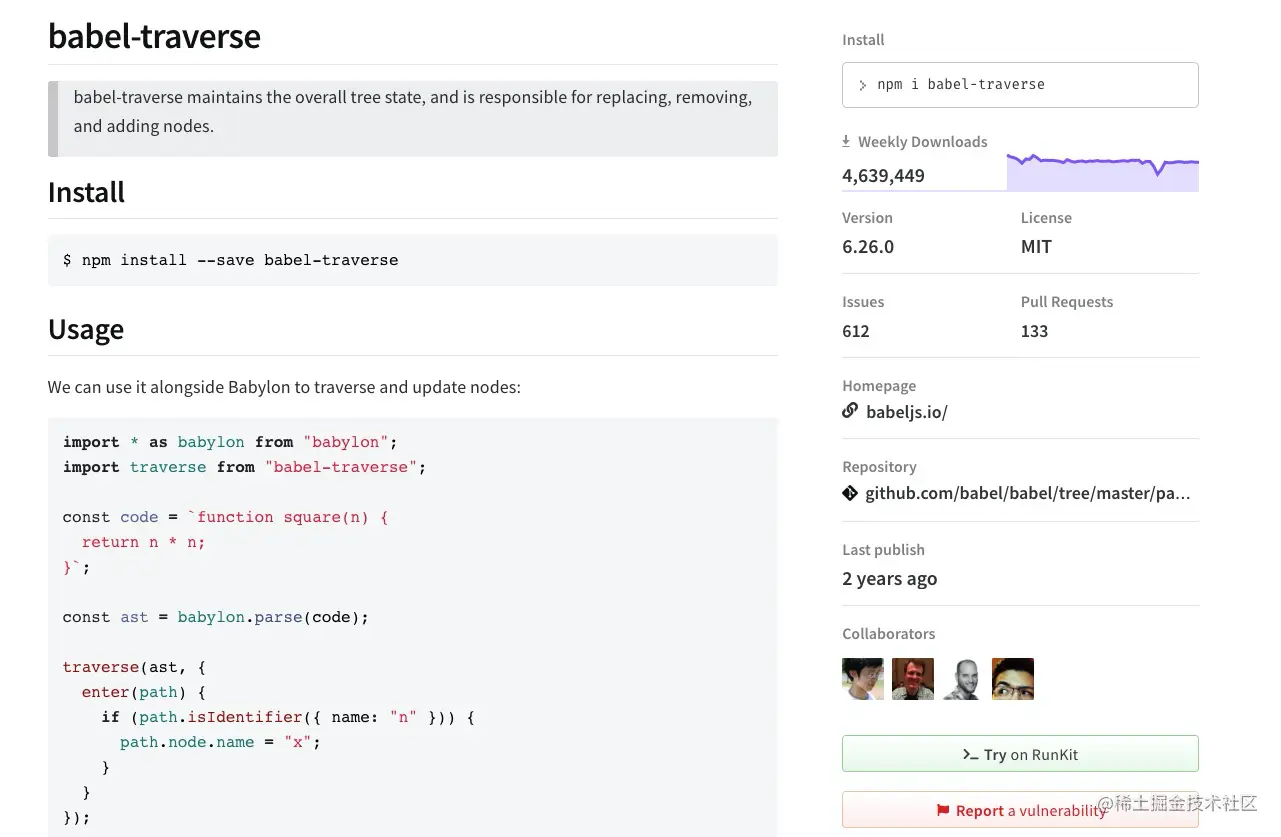The width and height of the screenshot is (1281, 837).
Task: Click the Report a vulnerability button
Action: click(1020, 810)
